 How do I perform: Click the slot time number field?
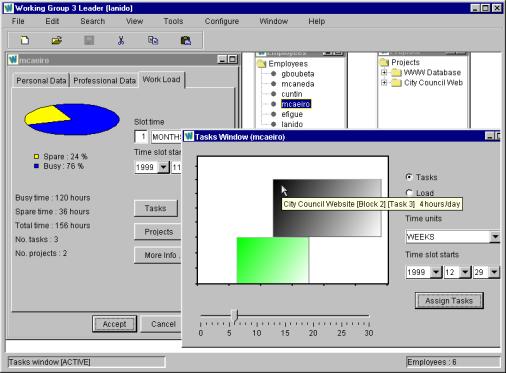tap(141, 137)
